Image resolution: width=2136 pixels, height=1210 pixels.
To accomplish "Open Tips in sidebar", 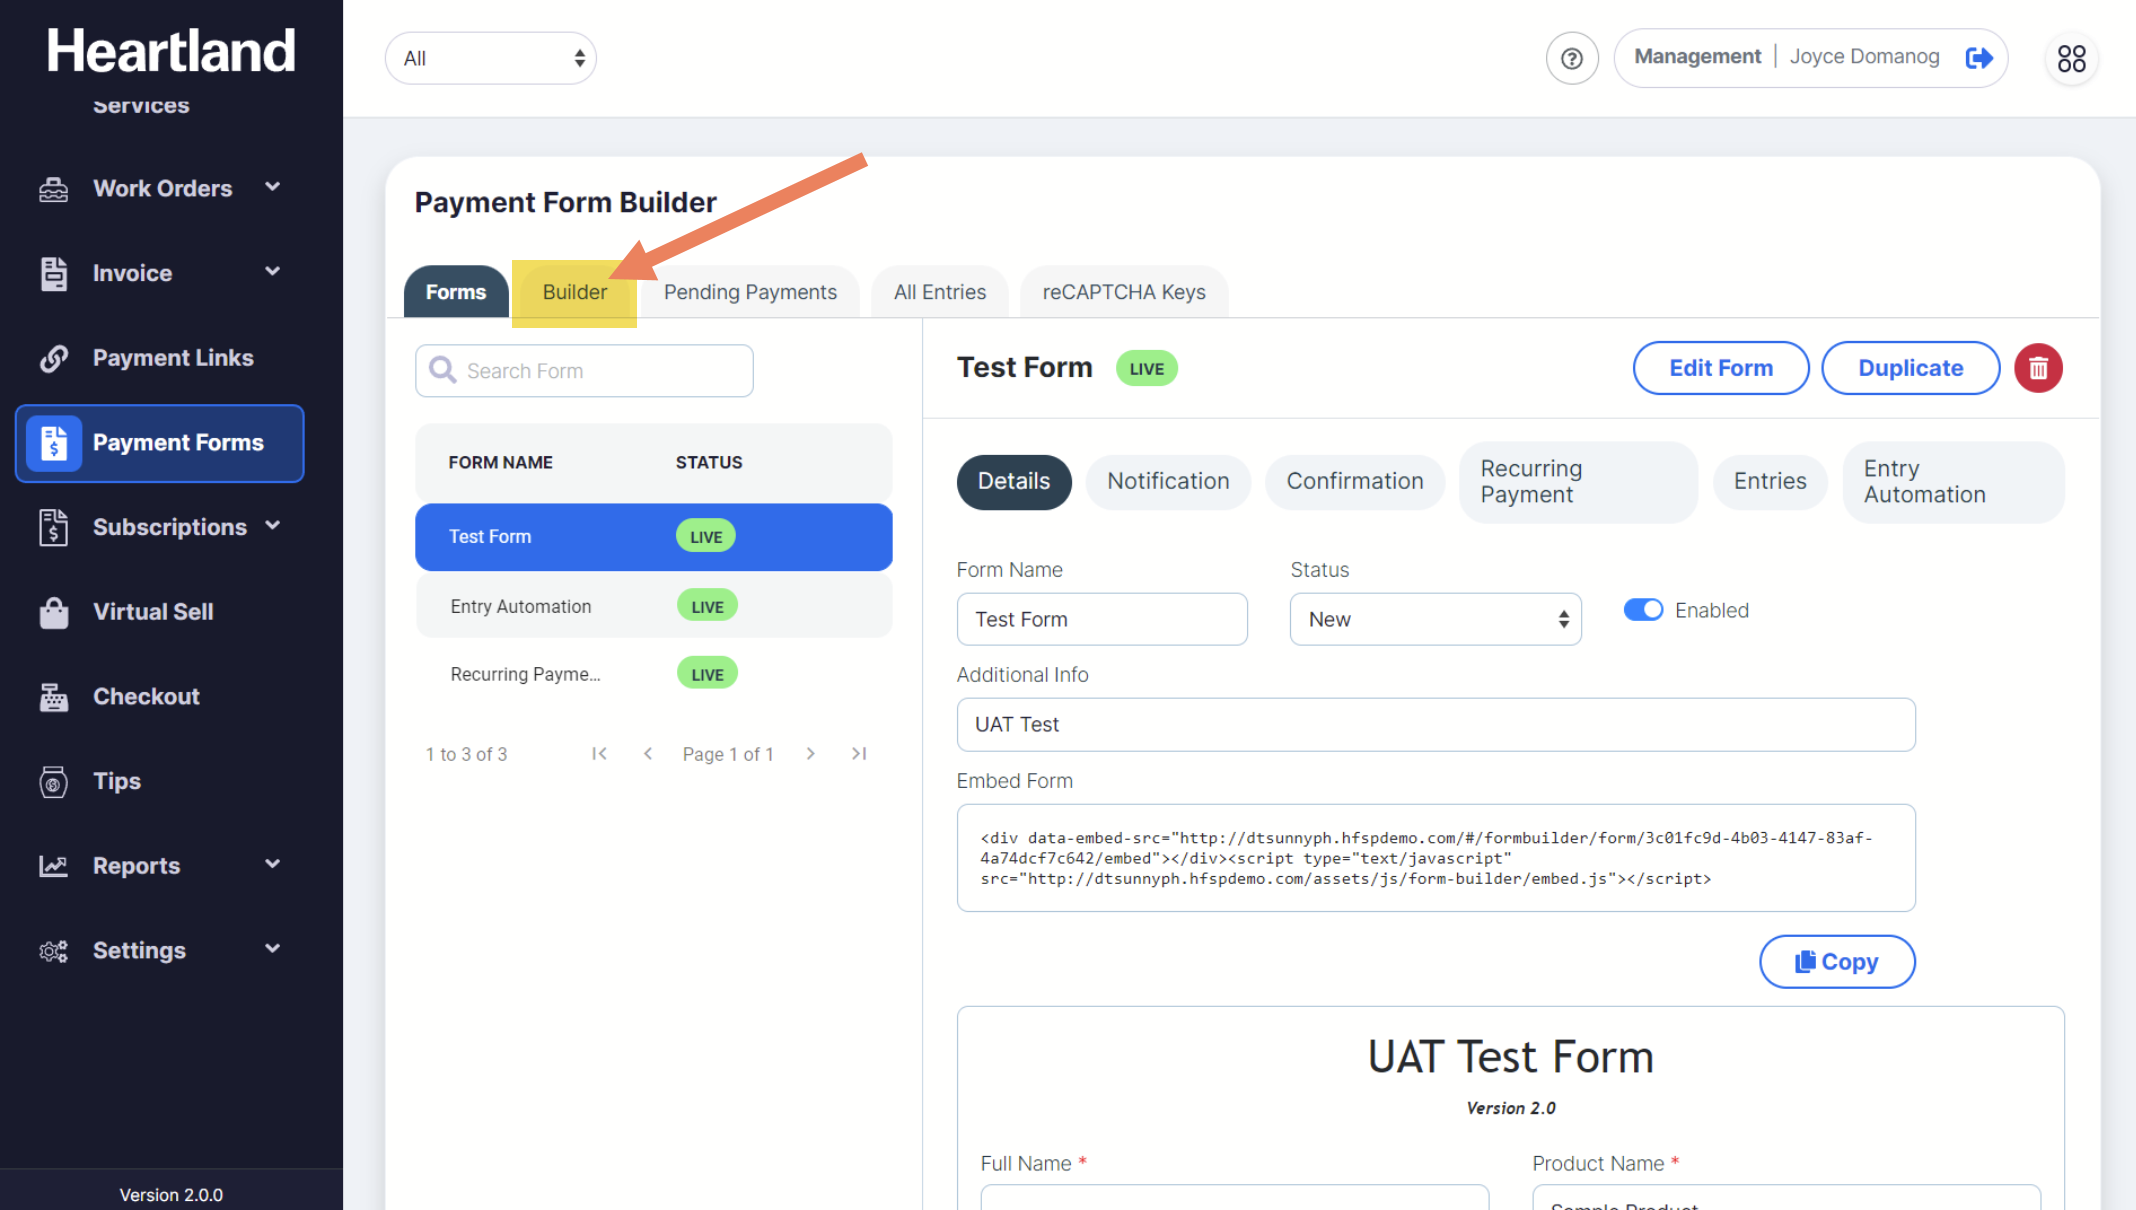I will point(116,781).
